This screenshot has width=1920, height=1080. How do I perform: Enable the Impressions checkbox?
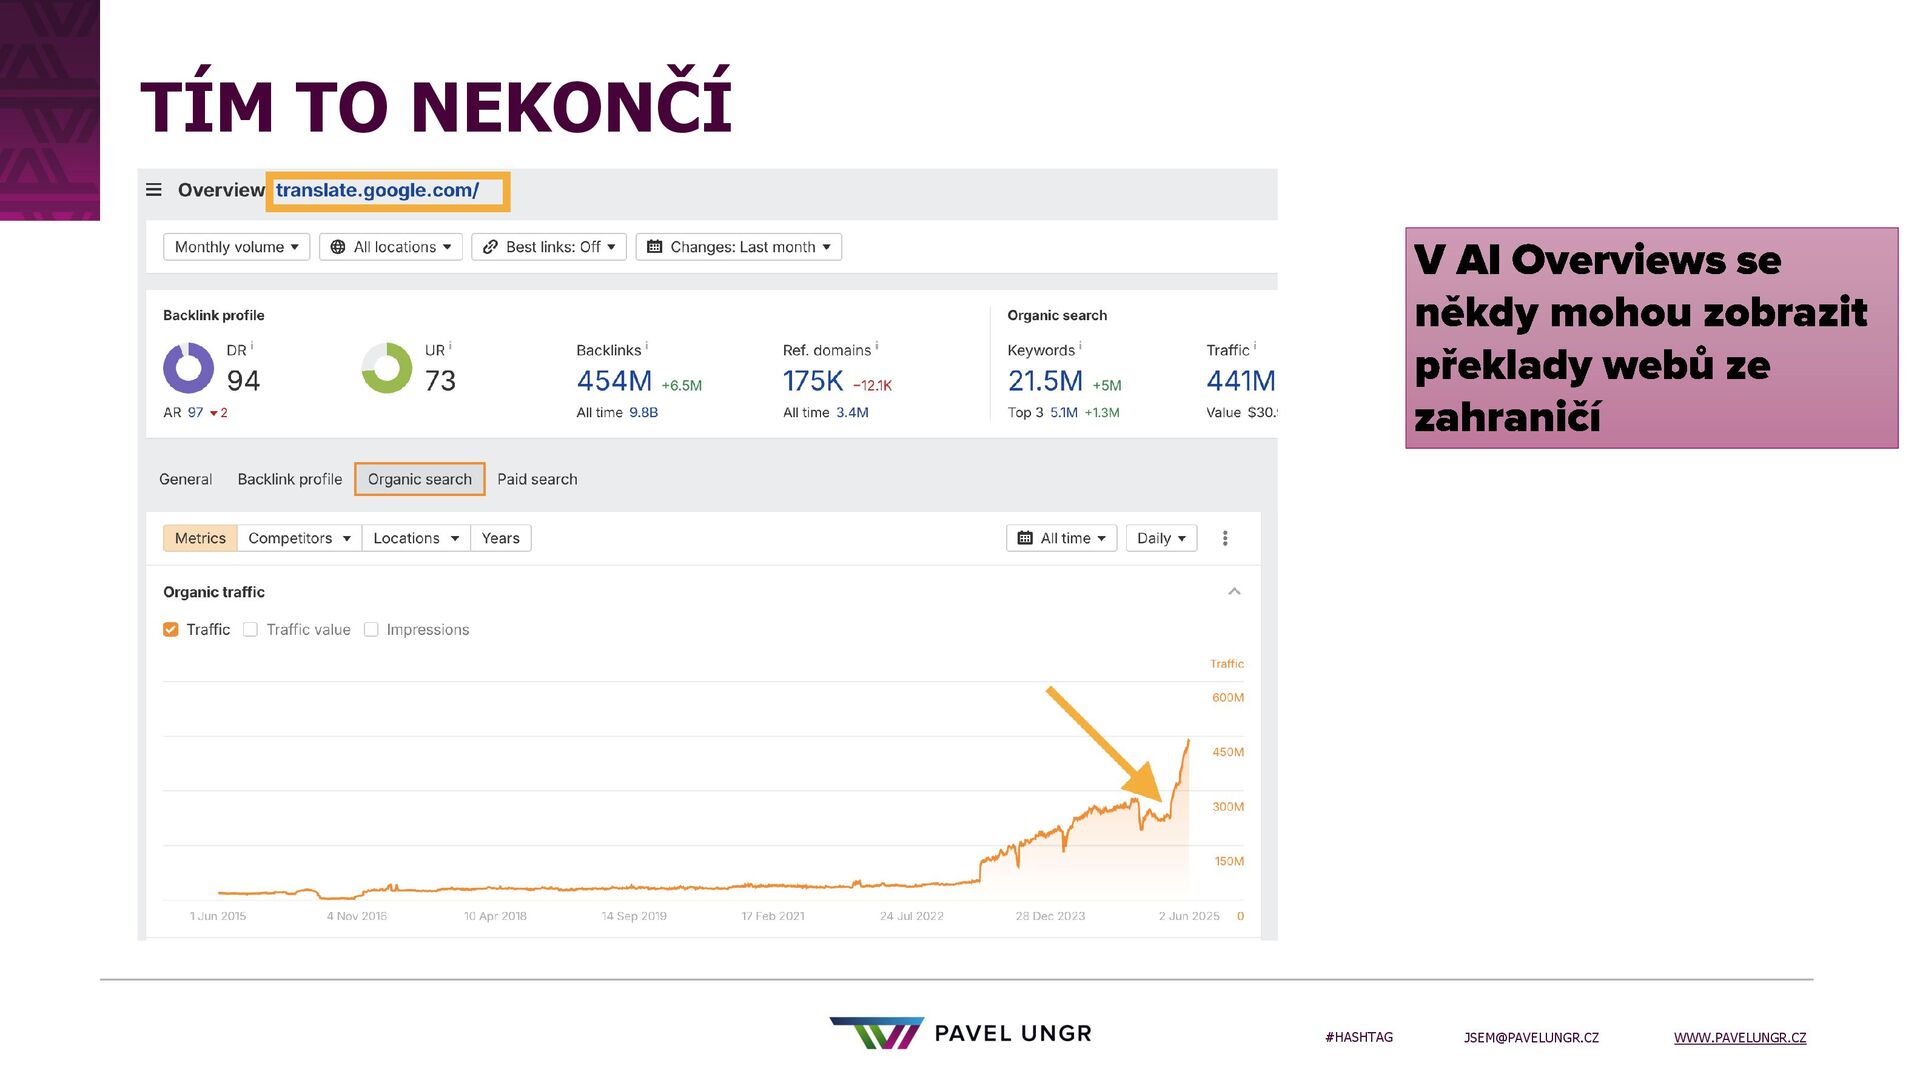(371, 630)
